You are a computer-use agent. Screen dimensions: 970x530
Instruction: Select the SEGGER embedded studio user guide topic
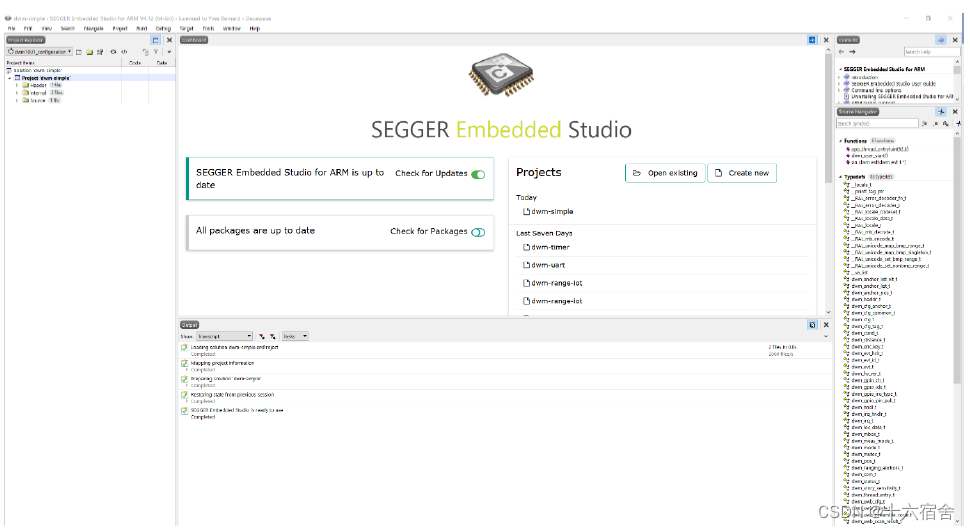pos(893,84)
